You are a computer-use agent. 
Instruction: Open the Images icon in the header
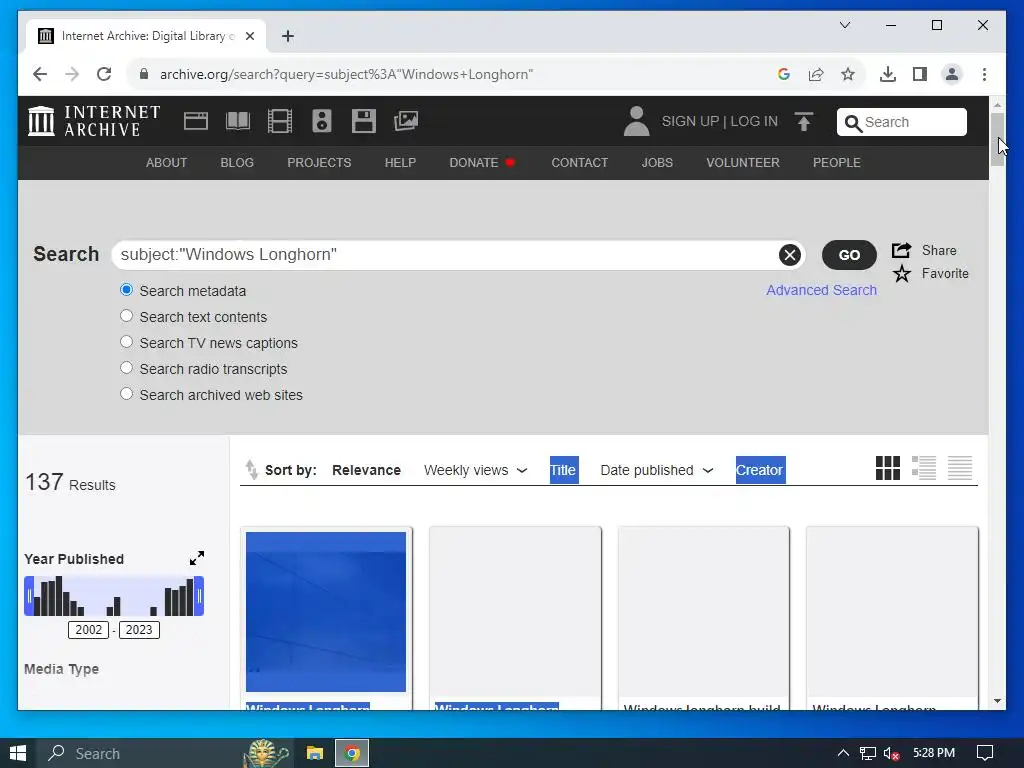tap(406, 121)
